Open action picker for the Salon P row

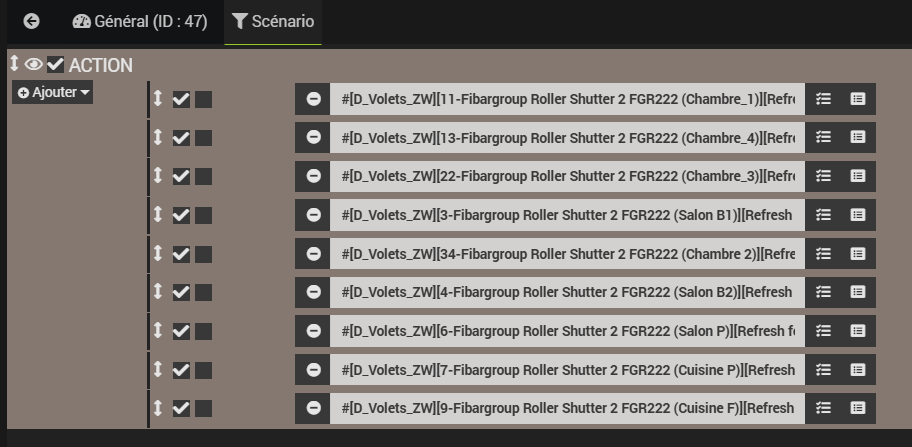[x=823, y=331]
